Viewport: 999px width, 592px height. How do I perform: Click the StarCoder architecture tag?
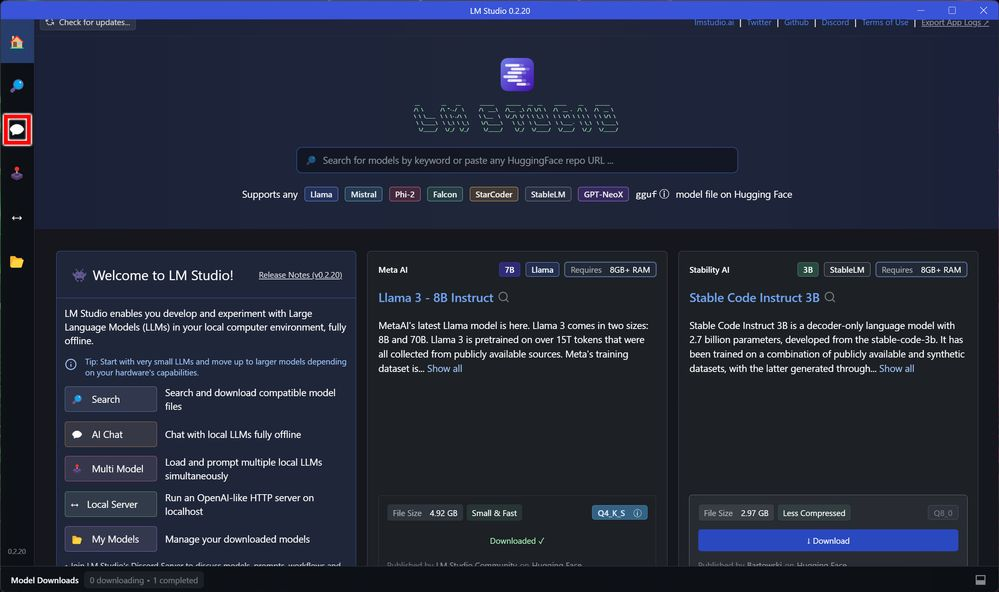(494, 194)
